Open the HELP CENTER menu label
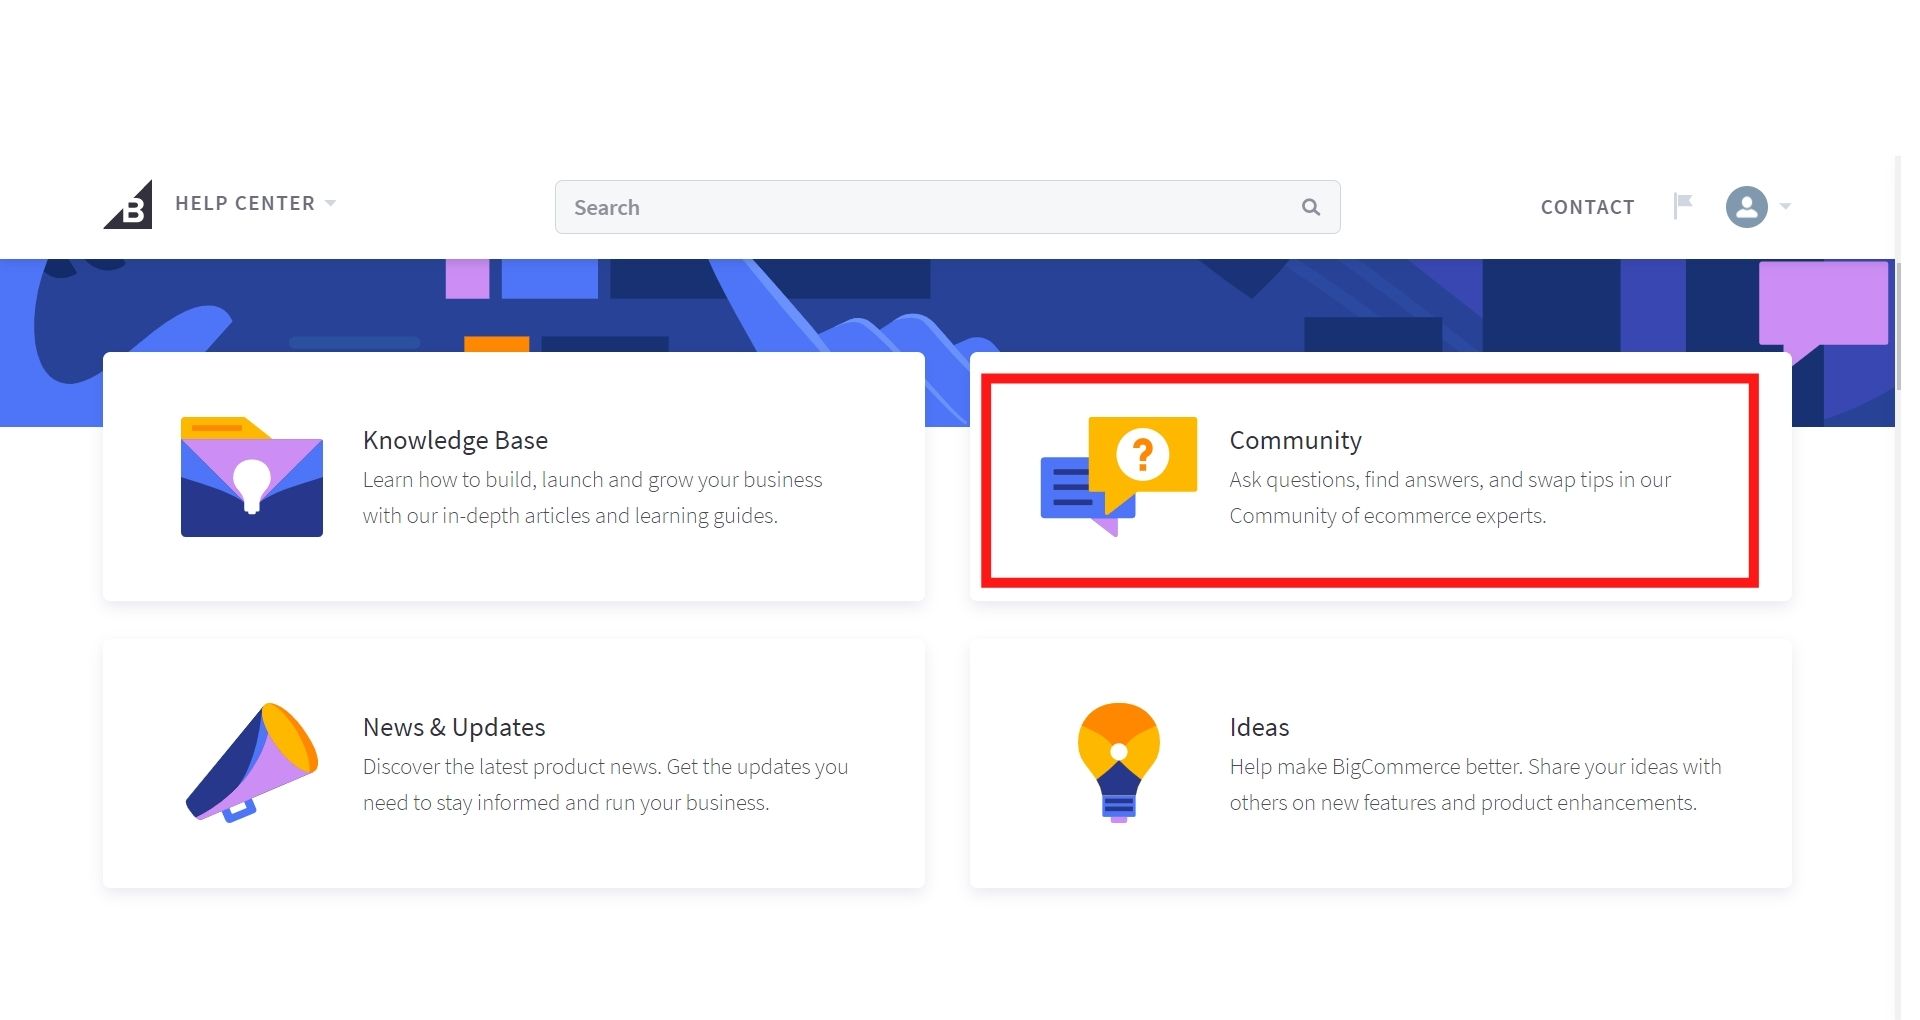 click(245, 203)
